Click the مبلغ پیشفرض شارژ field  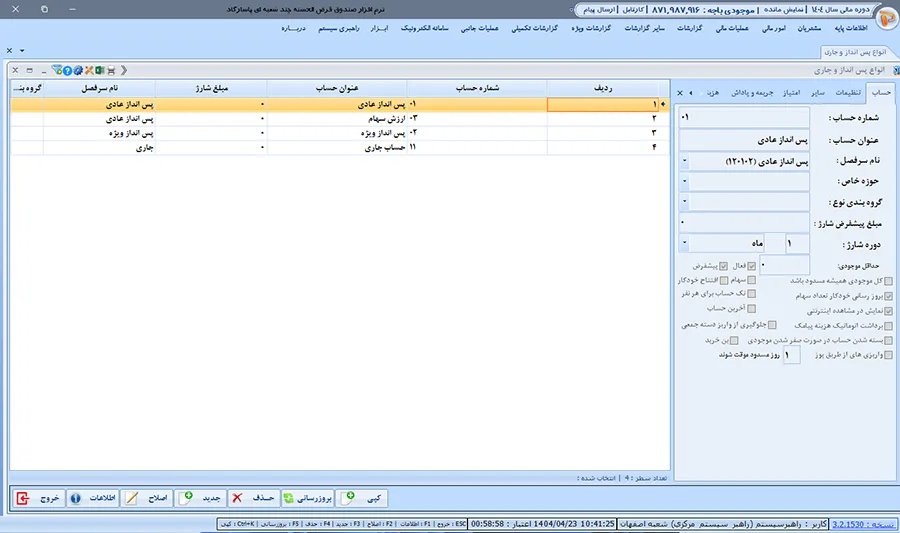[744, 222]
